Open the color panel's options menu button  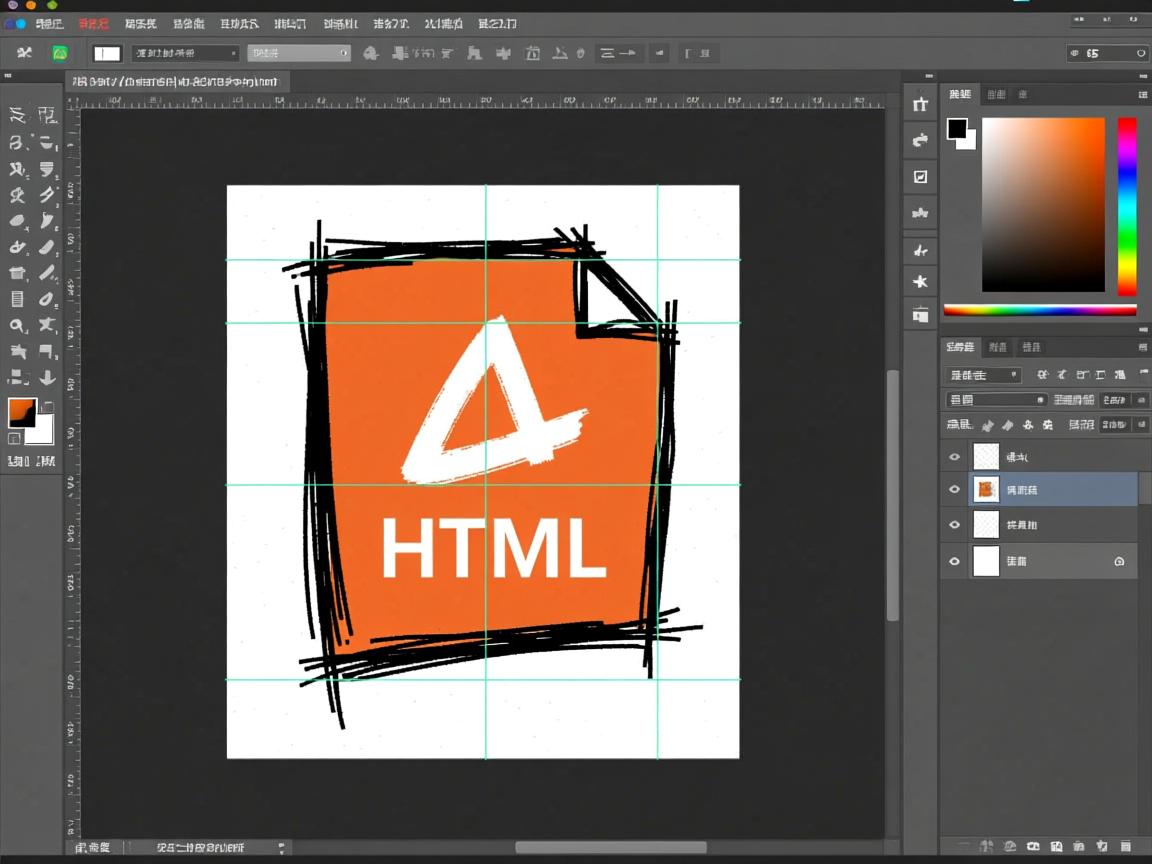[x=1142, y=94]
